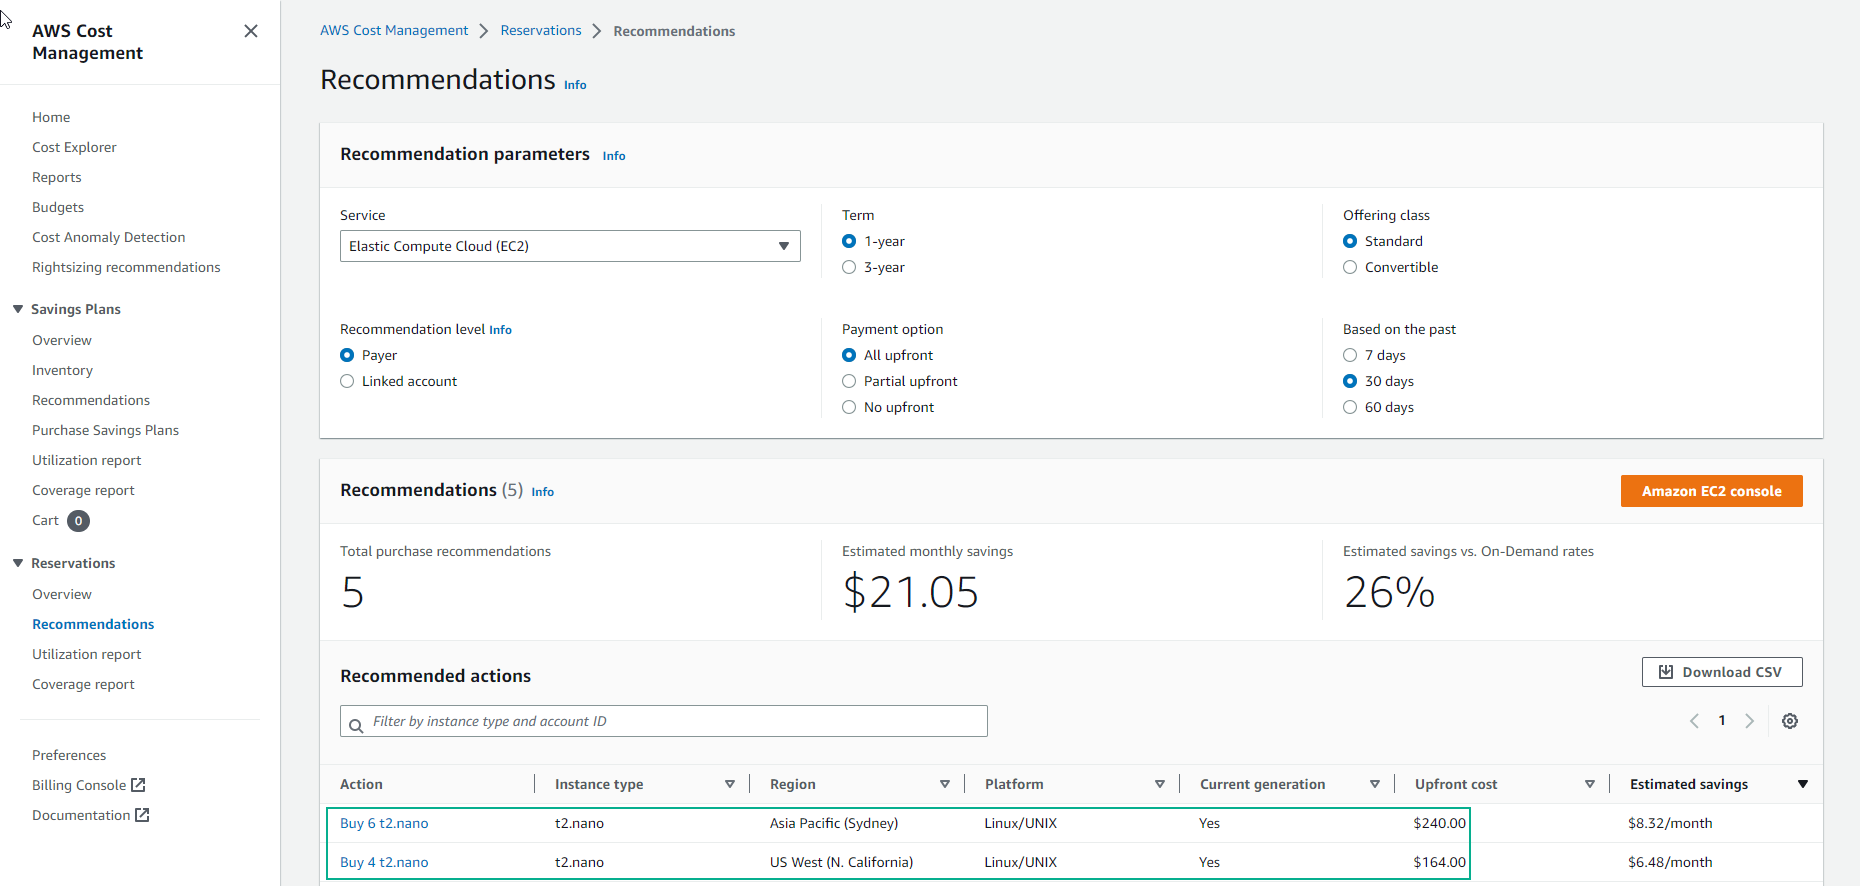The width and height of the screenshot is (1860, 886).
Task: Go to Reservations breadcrumb link
Action: tap(541, 31)
